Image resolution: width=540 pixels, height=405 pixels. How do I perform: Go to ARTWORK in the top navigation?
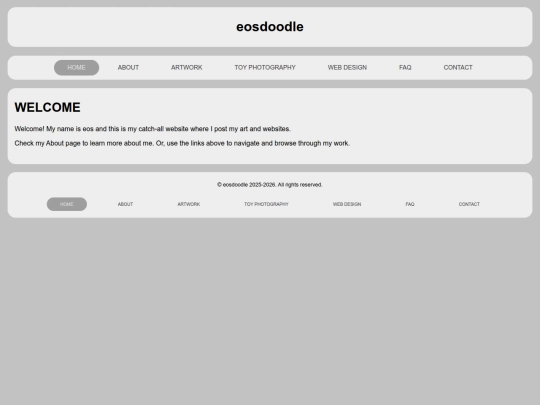coord(187,68)
